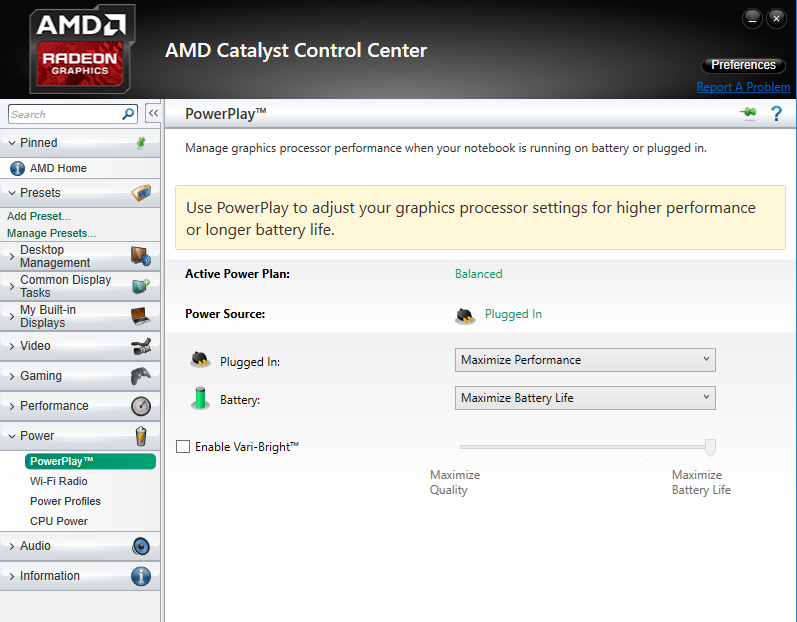This screenshot has width=797, height=622.
Task: Expand the Gaming section
Action: point(12,376)
